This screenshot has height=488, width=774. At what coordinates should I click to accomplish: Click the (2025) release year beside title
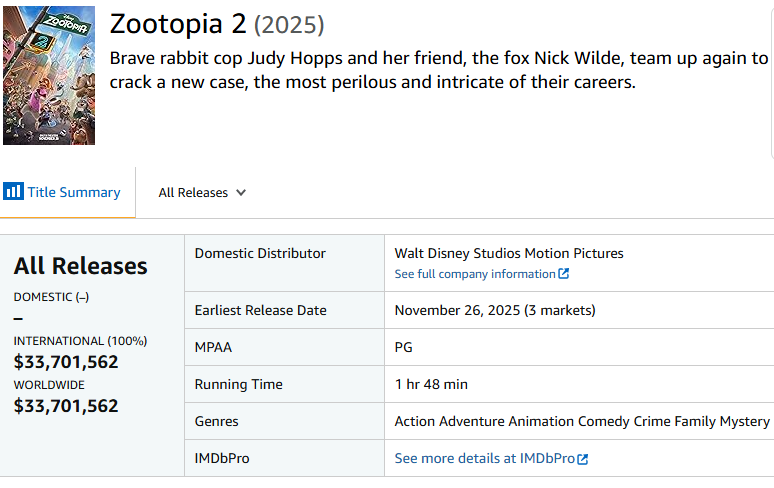[x=289, y=26]
